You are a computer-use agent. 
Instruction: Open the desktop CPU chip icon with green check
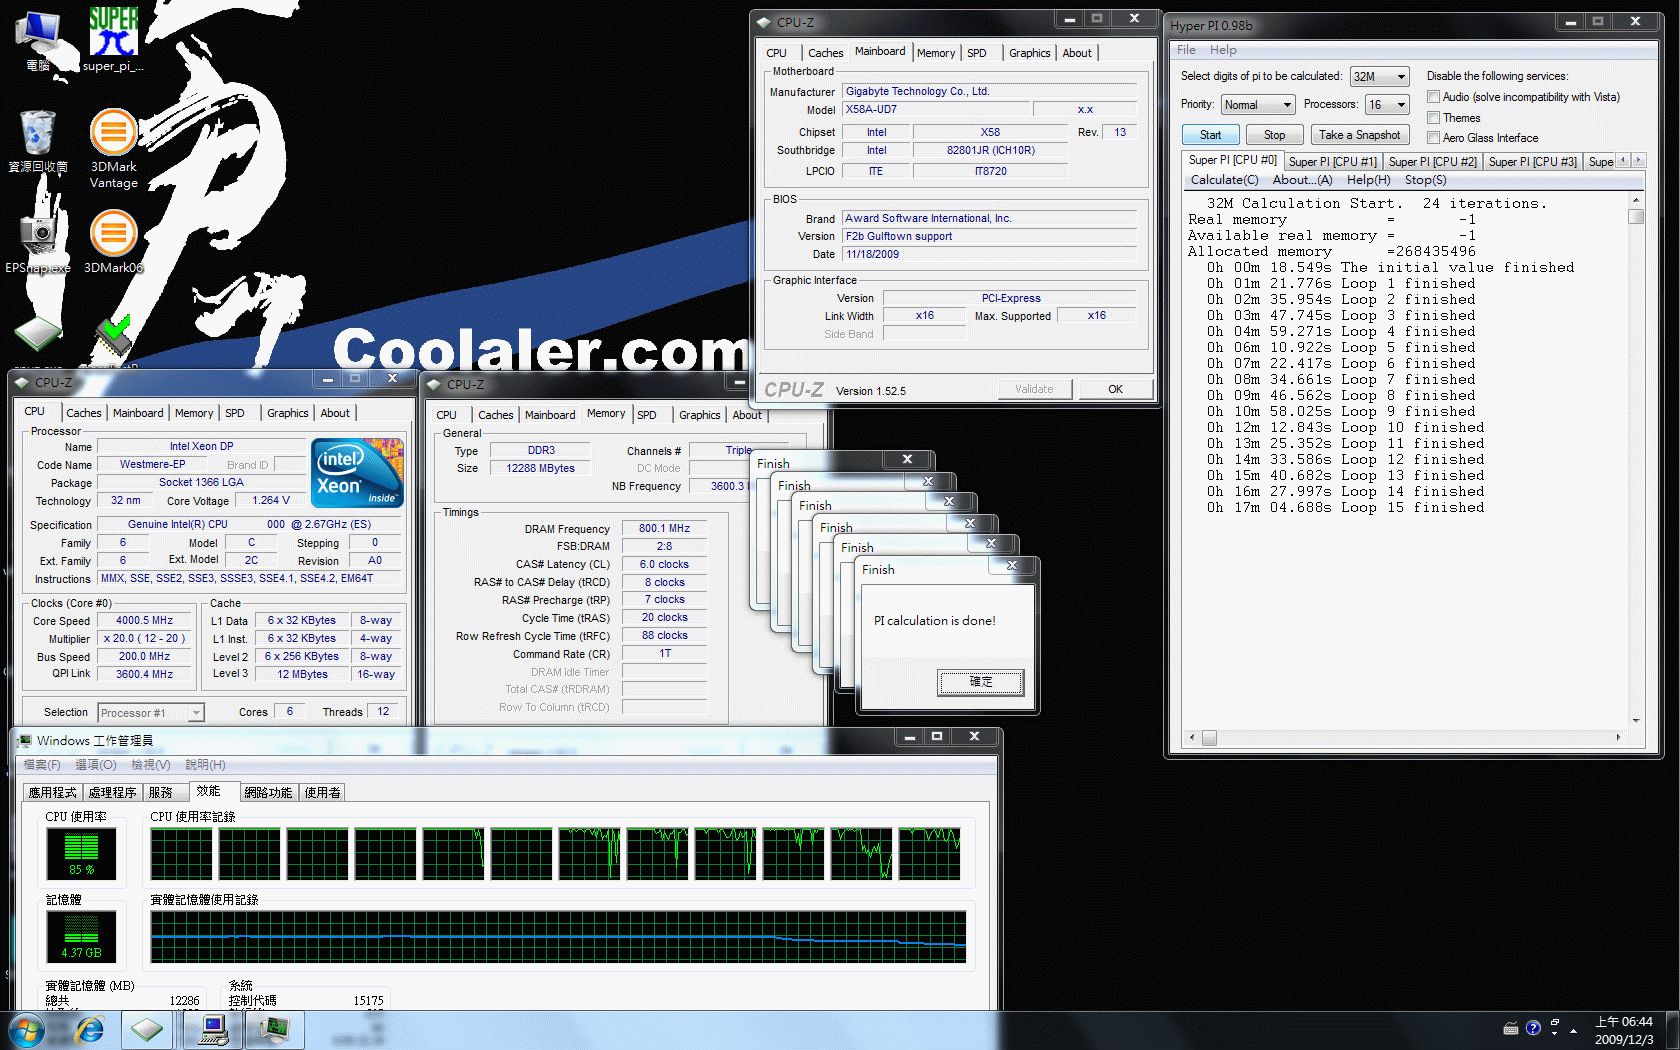pos(113,338)
